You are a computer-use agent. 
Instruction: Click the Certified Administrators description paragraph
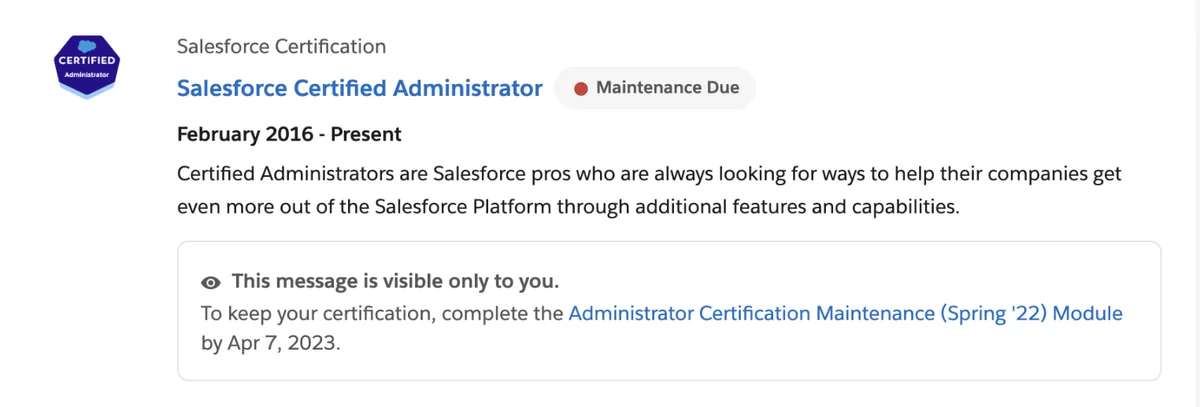tap(650, 191)
